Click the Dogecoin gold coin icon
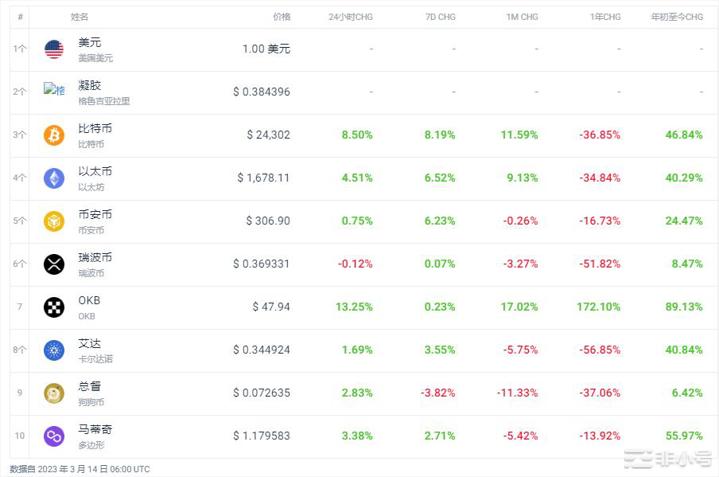 pyautogui.click(x=54, y=393)
